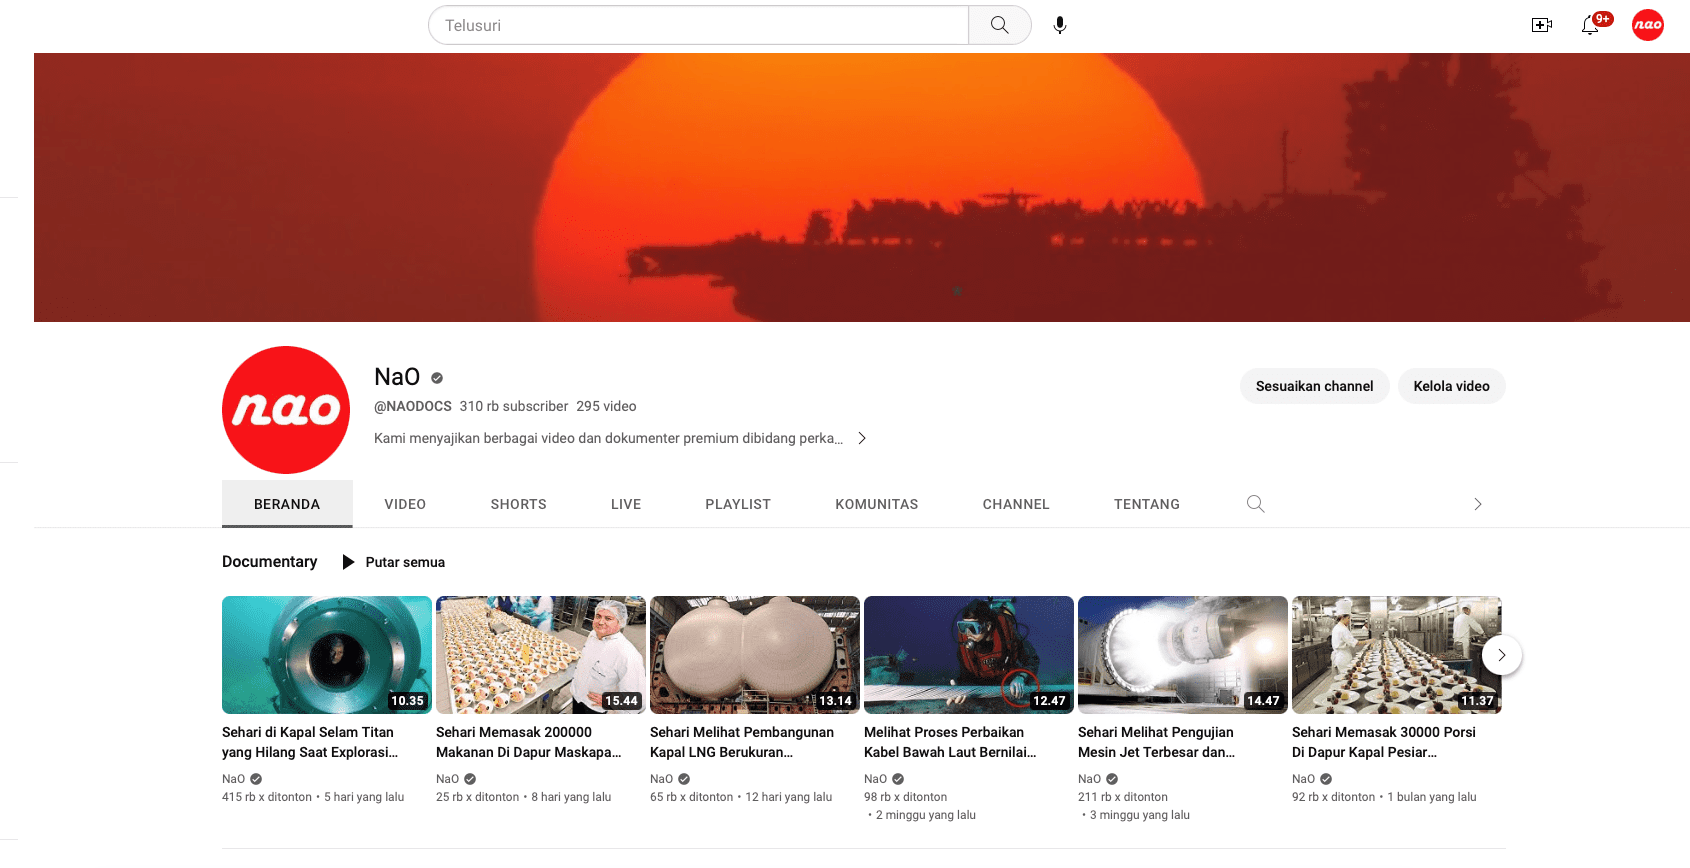Click title Sehari Melihat Pembangunan Kapal LNG
The height and width of the screenshot is (868, 1690).
[742, 742]
